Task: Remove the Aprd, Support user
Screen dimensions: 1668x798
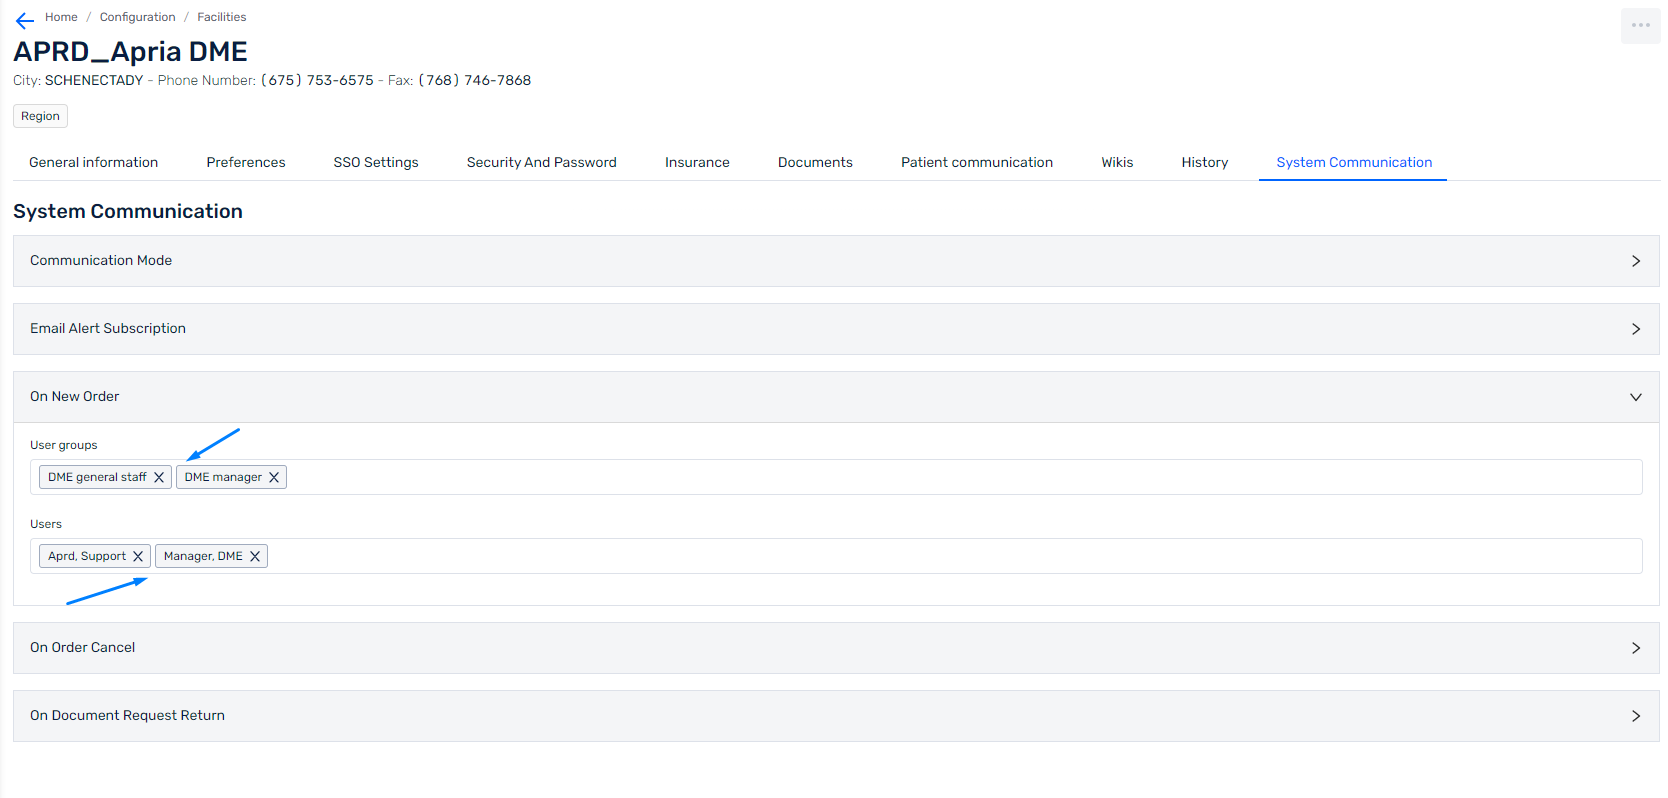Action: point(138,556)
